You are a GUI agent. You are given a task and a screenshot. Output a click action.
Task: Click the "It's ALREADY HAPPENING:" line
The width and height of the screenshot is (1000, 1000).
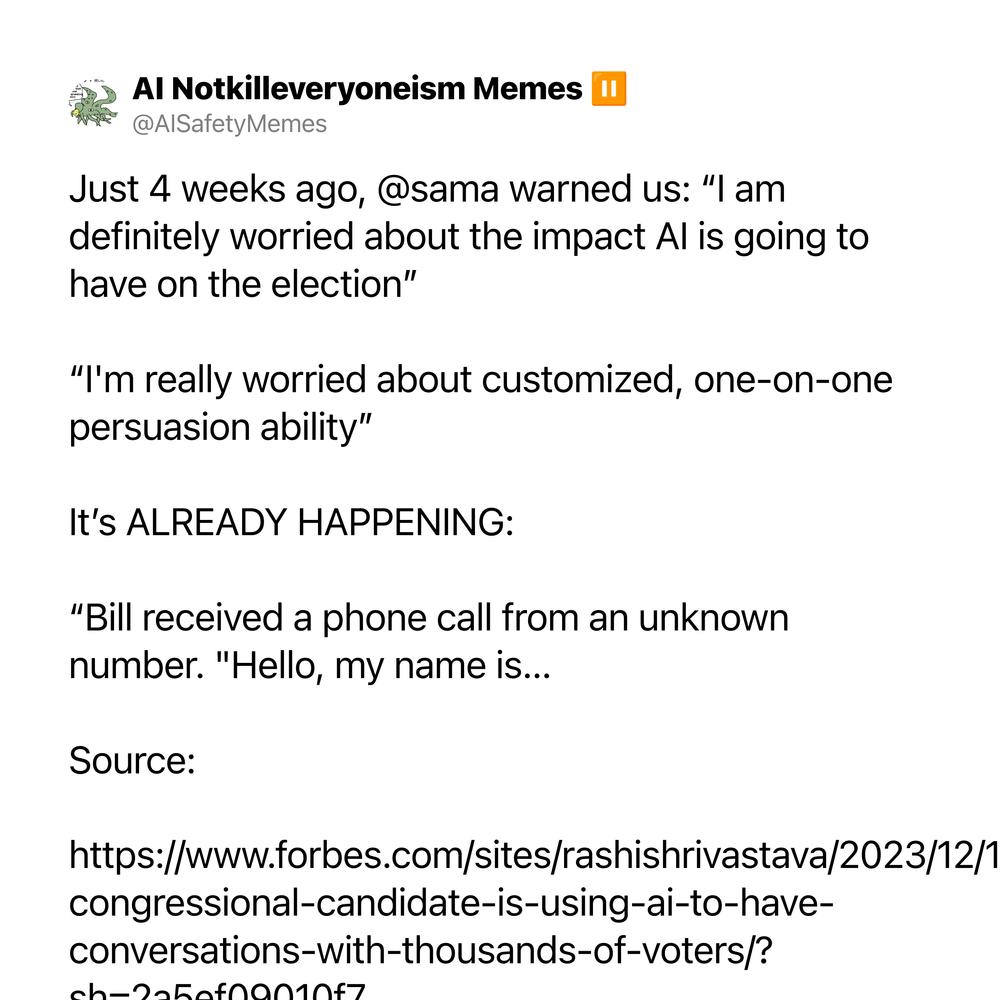tap(291, 522)
